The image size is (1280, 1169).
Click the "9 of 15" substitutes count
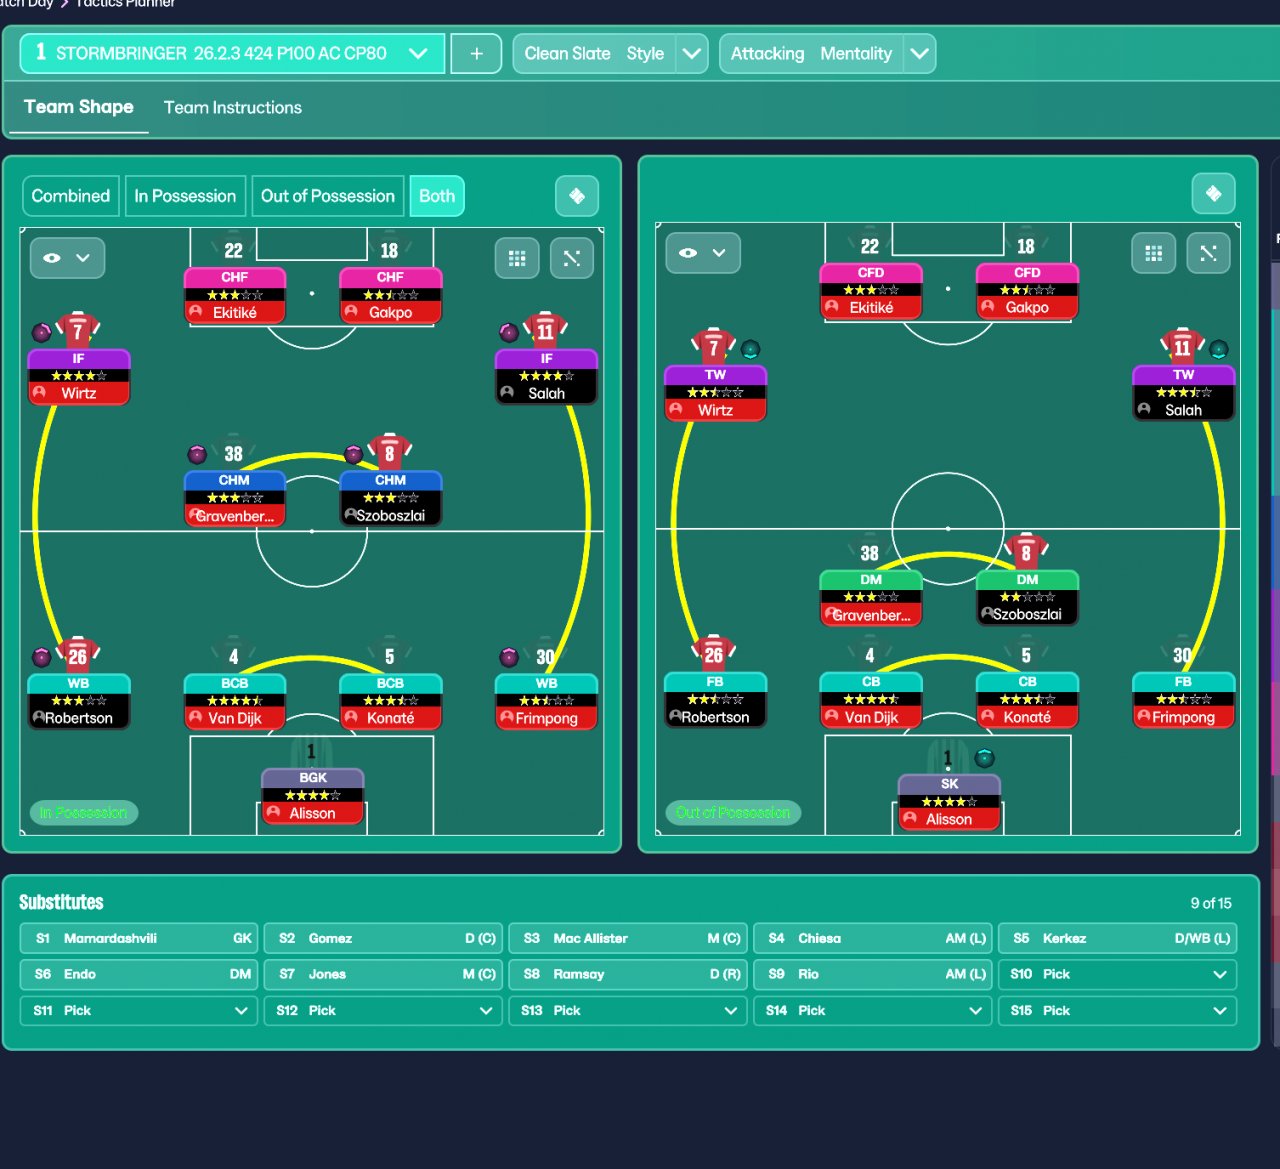(1211, 903)
